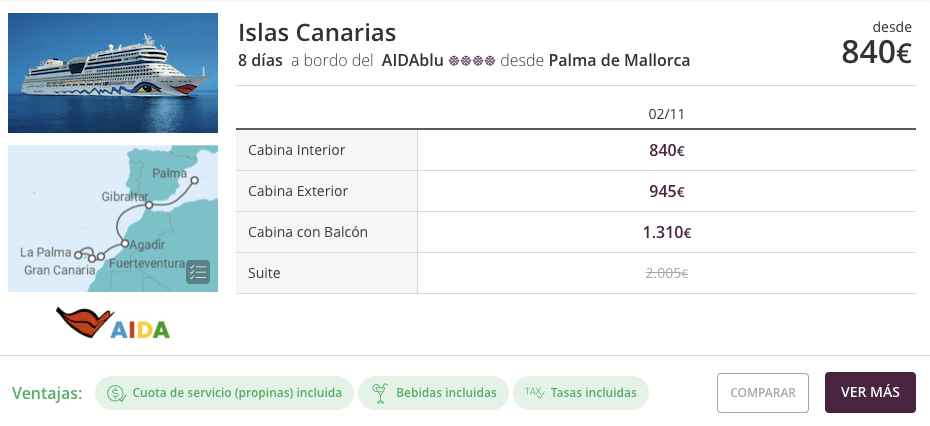Viewport: 930px width, 426px height.
Task: Select the 02/11 departure date column
Action: [666, 114]
